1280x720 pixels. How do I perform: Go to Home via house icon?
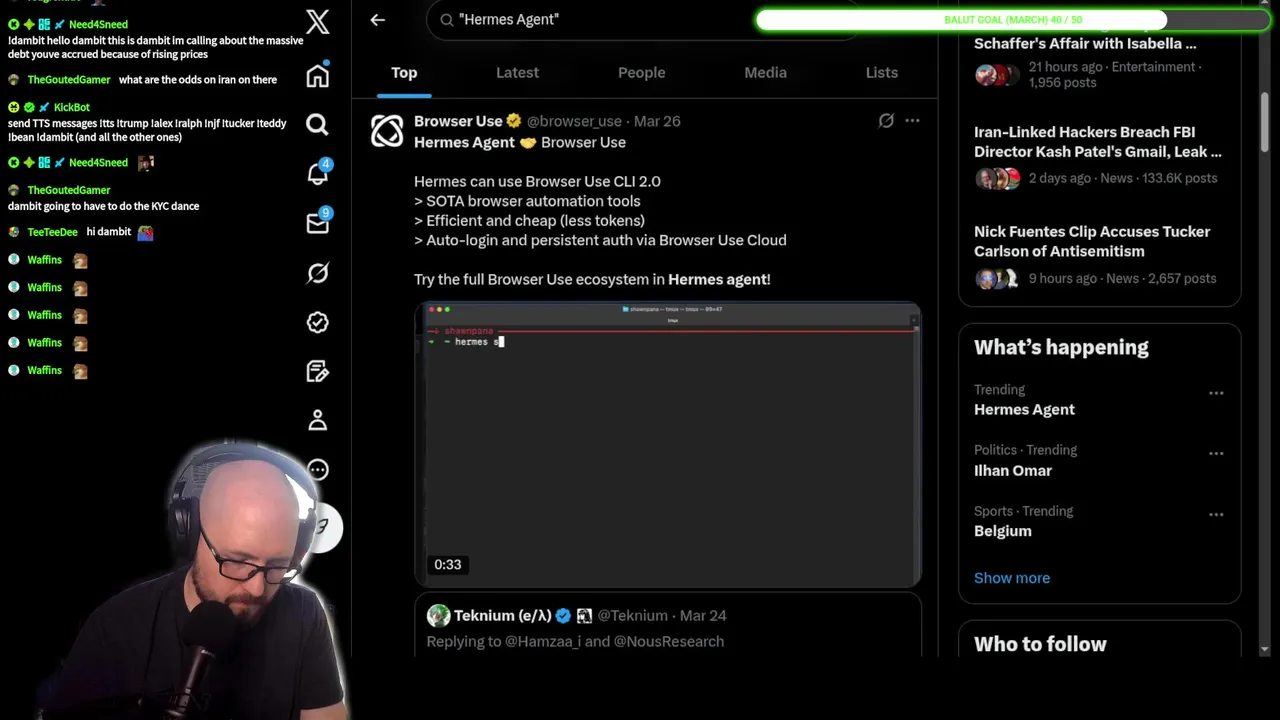click(318, 76)
